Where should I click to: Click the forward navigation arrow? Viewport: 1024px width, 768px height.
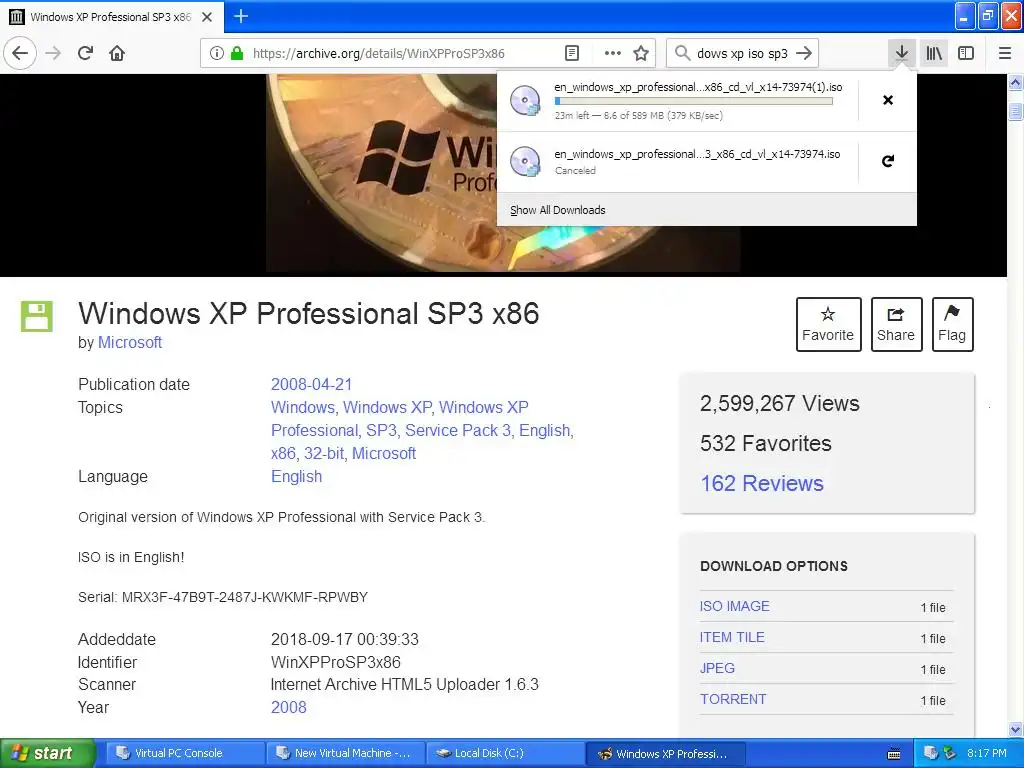point(53,53)
